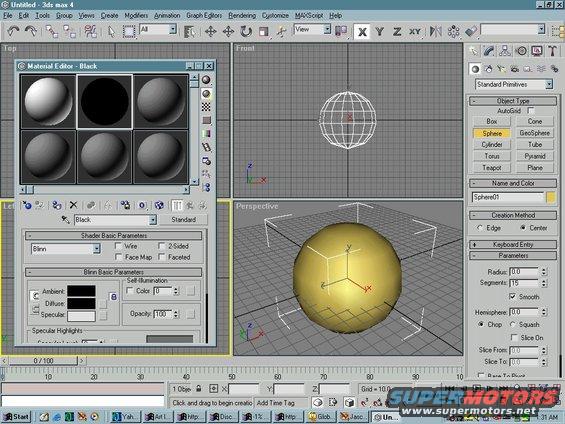Open the Animation menu
Viewport: 565px width, 424px height.
coord(167,15)
